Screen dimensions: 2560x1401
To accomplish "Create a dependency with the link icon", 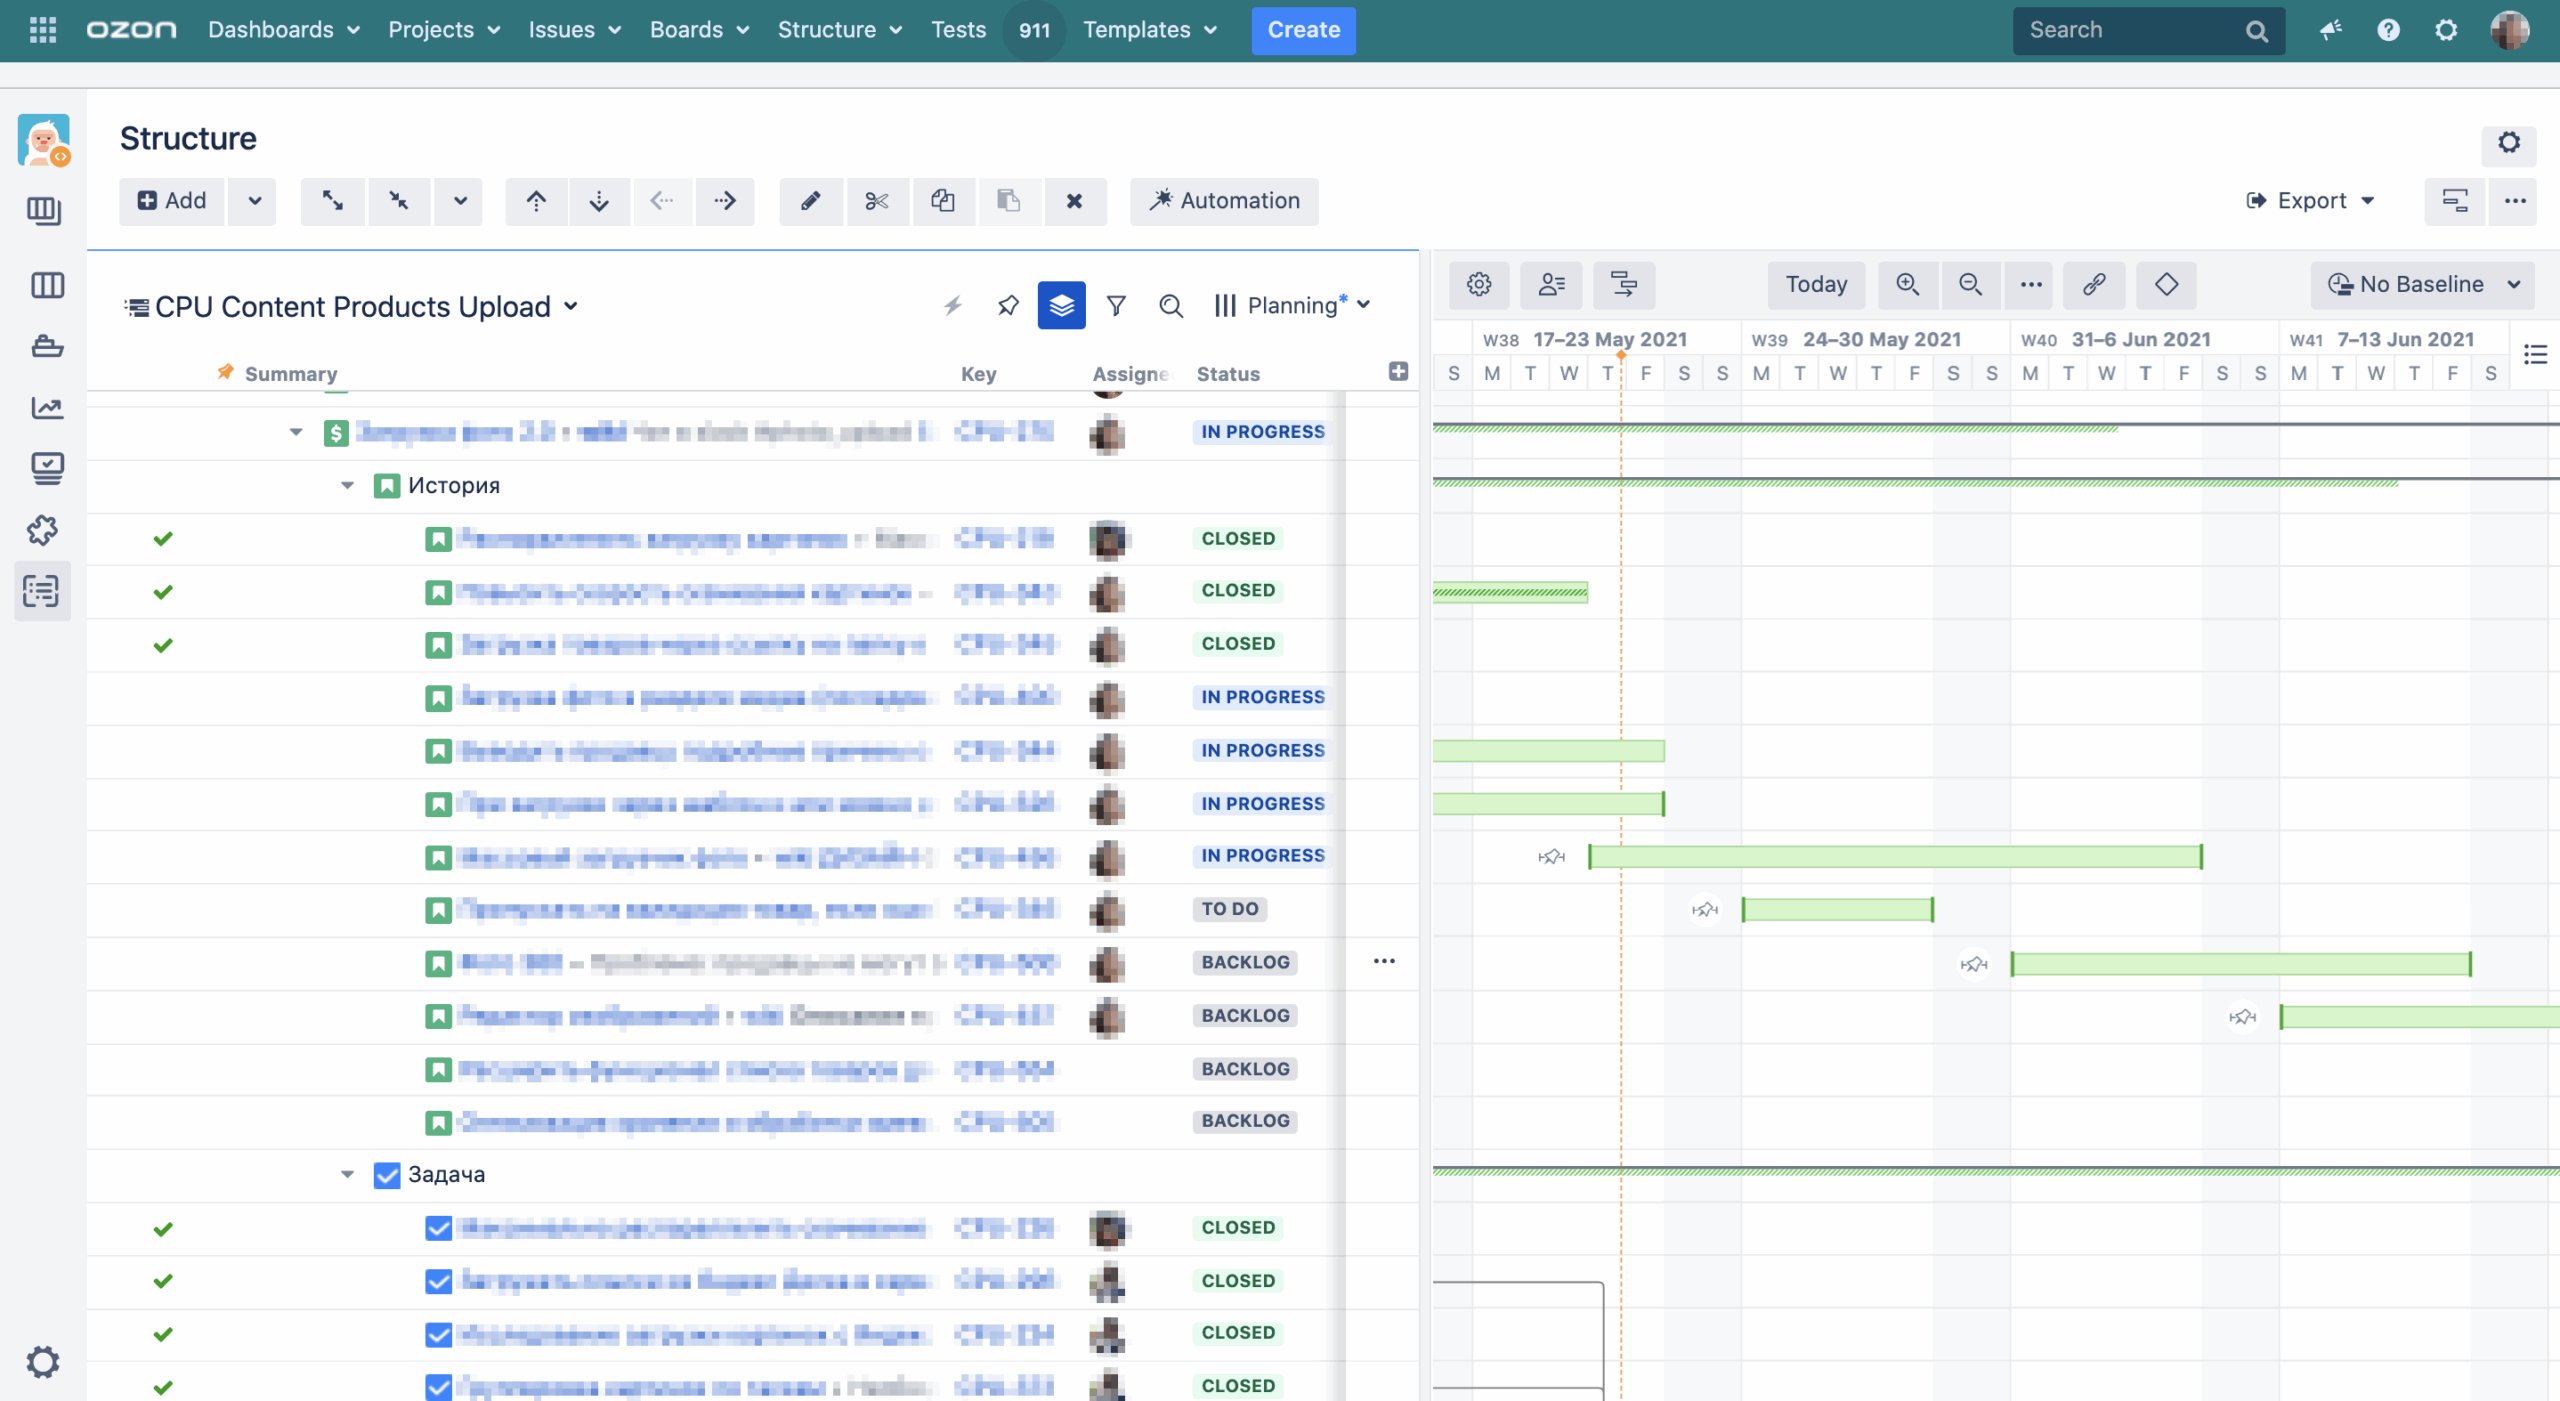I will tap(2094, 285).
